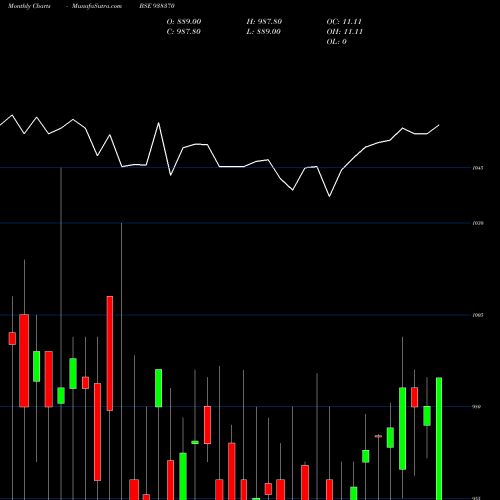500x500 pixels.
Task: Click the 989 price axis label
Action: click(x=477, y=407)
